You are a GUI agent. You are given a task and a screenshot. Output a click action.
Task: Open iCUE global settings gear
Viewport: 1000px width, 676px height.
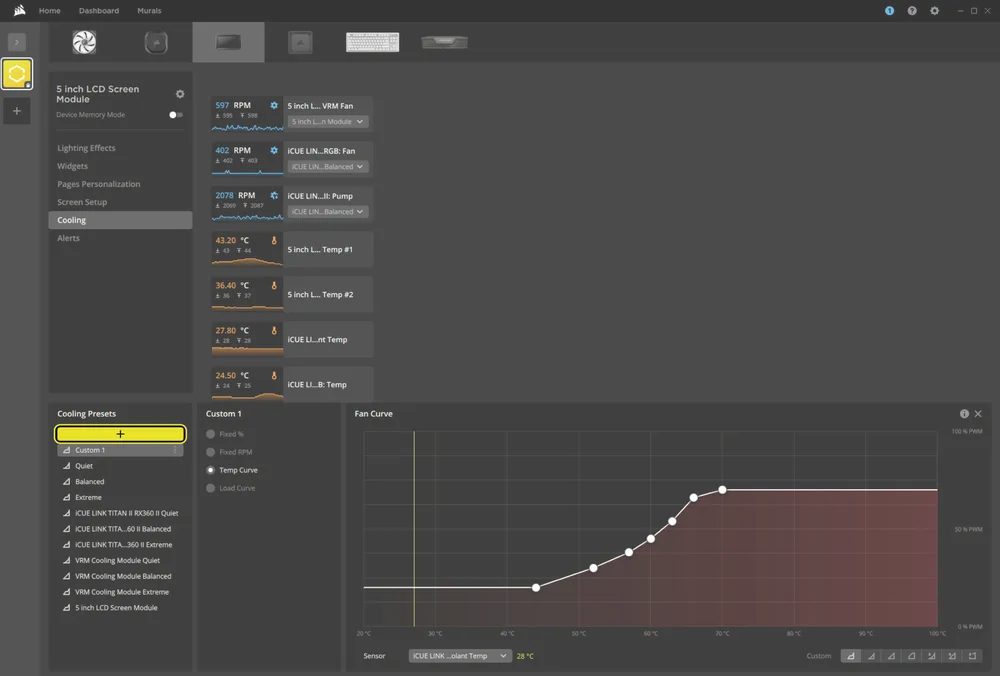click(x=934, y=11)
